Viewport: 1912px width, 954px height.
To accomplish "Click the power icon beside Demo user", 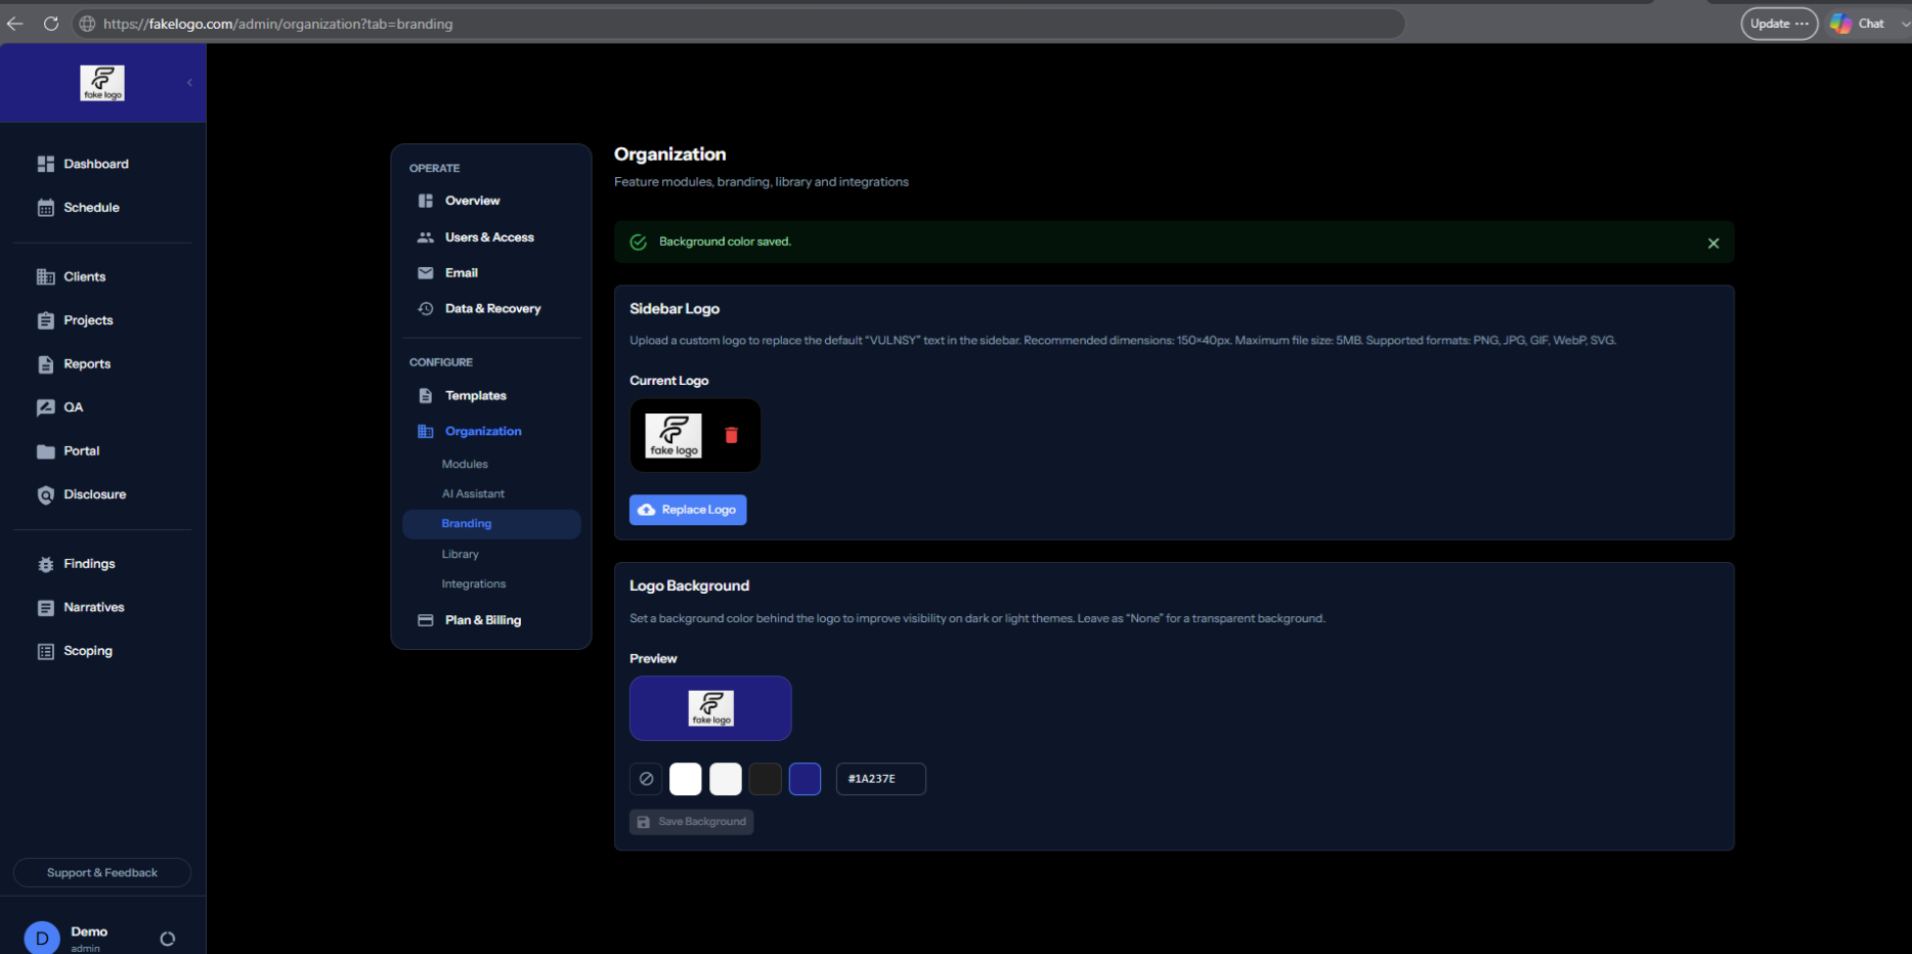I will 167,939.
